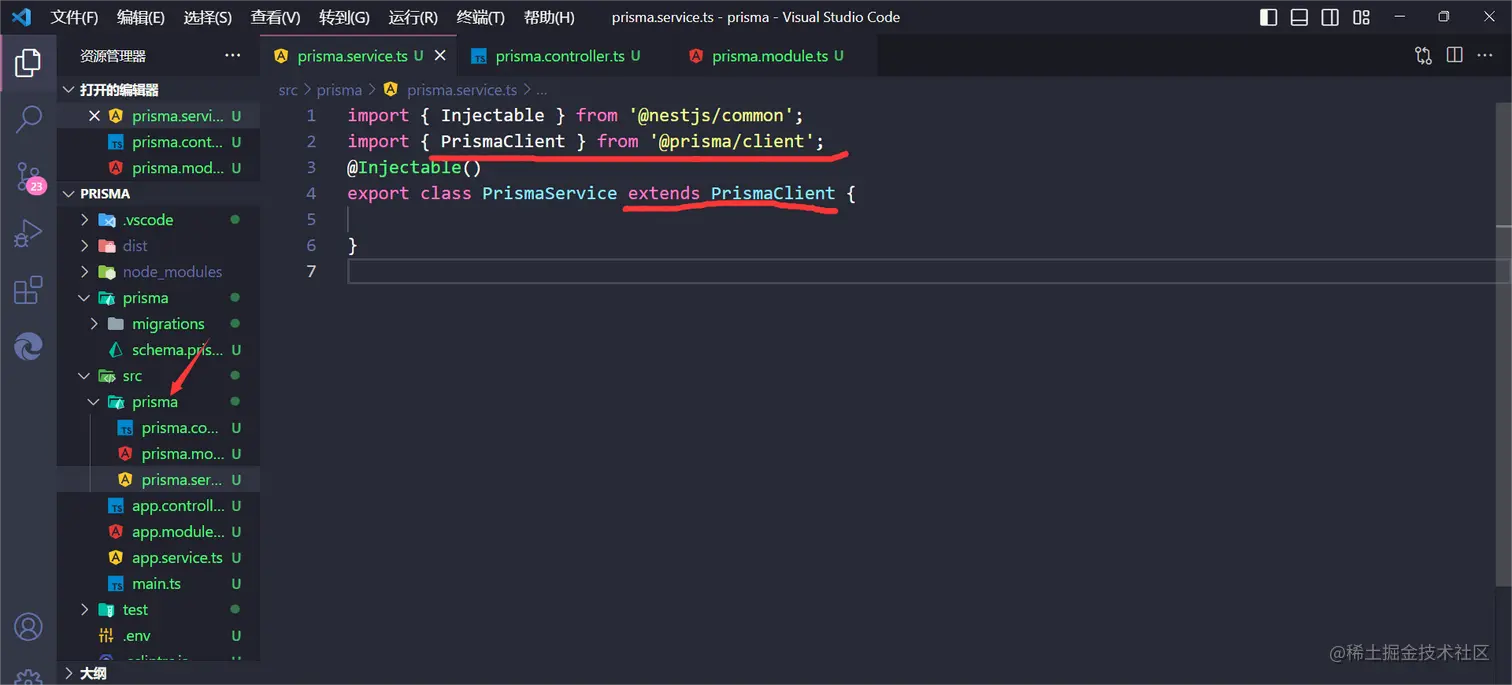1512x685 pixels.
Task: Open 转到(G) menu
Action: coord(344,17)
